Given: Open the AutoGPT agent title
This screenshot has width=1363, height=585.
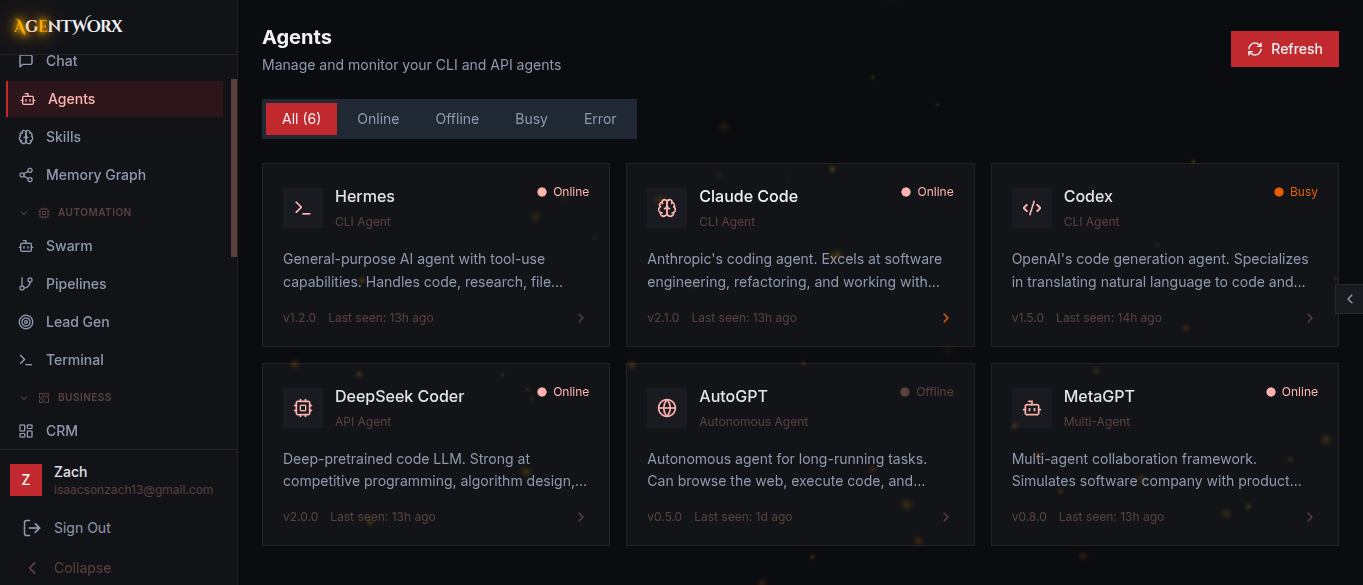Looking at the screenshot, I should pos(733,396).
